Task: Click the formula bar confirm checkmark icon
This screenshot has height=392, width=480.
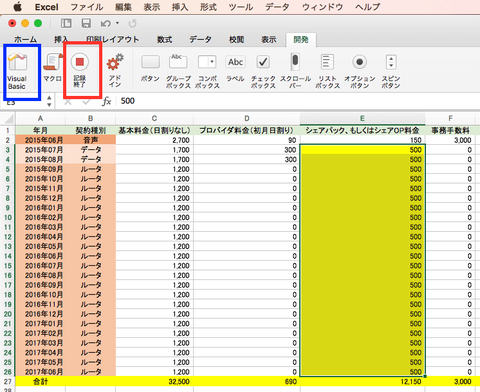Action: 86,102
